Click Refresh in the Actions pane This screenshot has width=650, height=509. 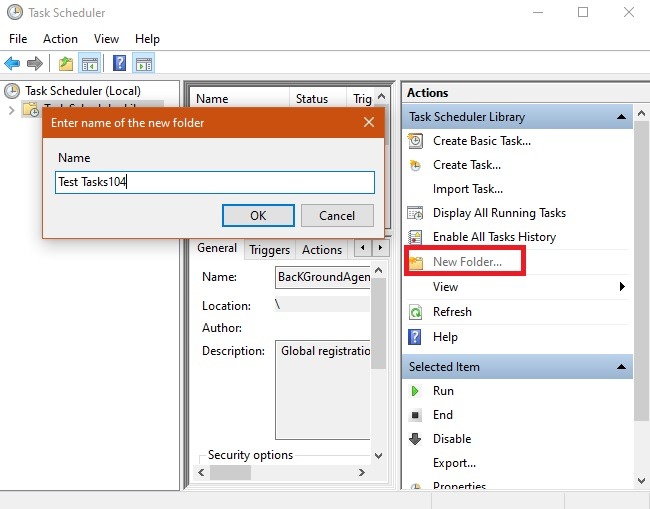coord(452,312)
